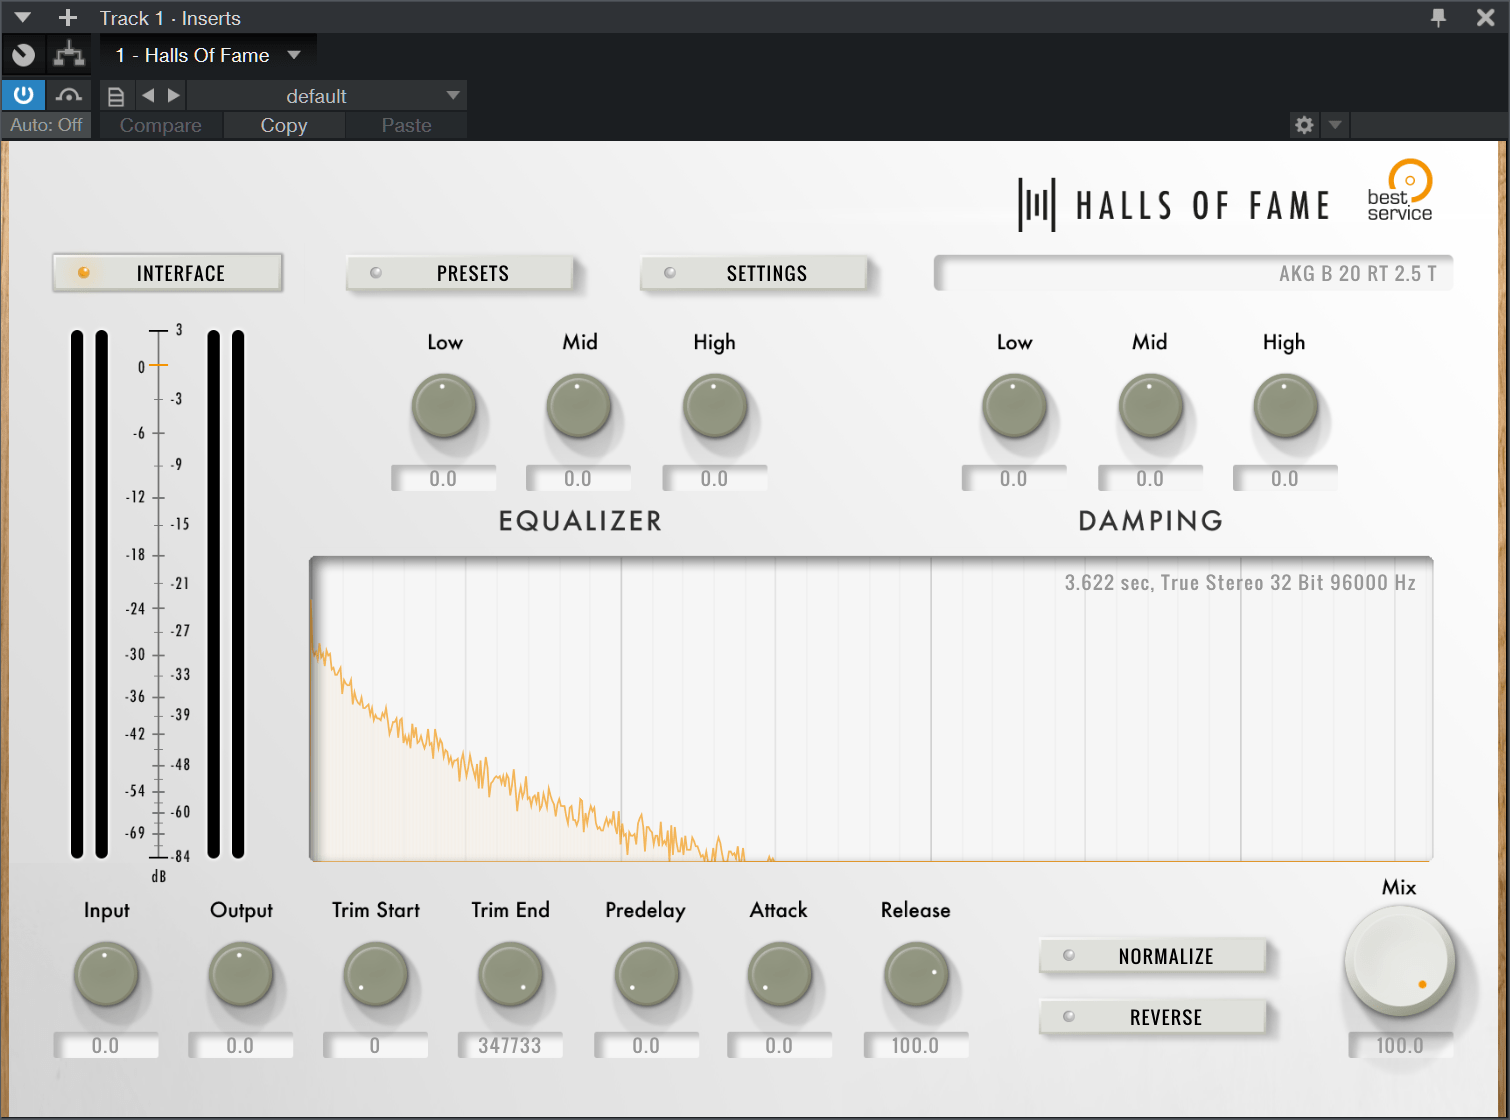1510x1120 pixels.
Task: Go to the next preset arrow
Action: [174, 95]
